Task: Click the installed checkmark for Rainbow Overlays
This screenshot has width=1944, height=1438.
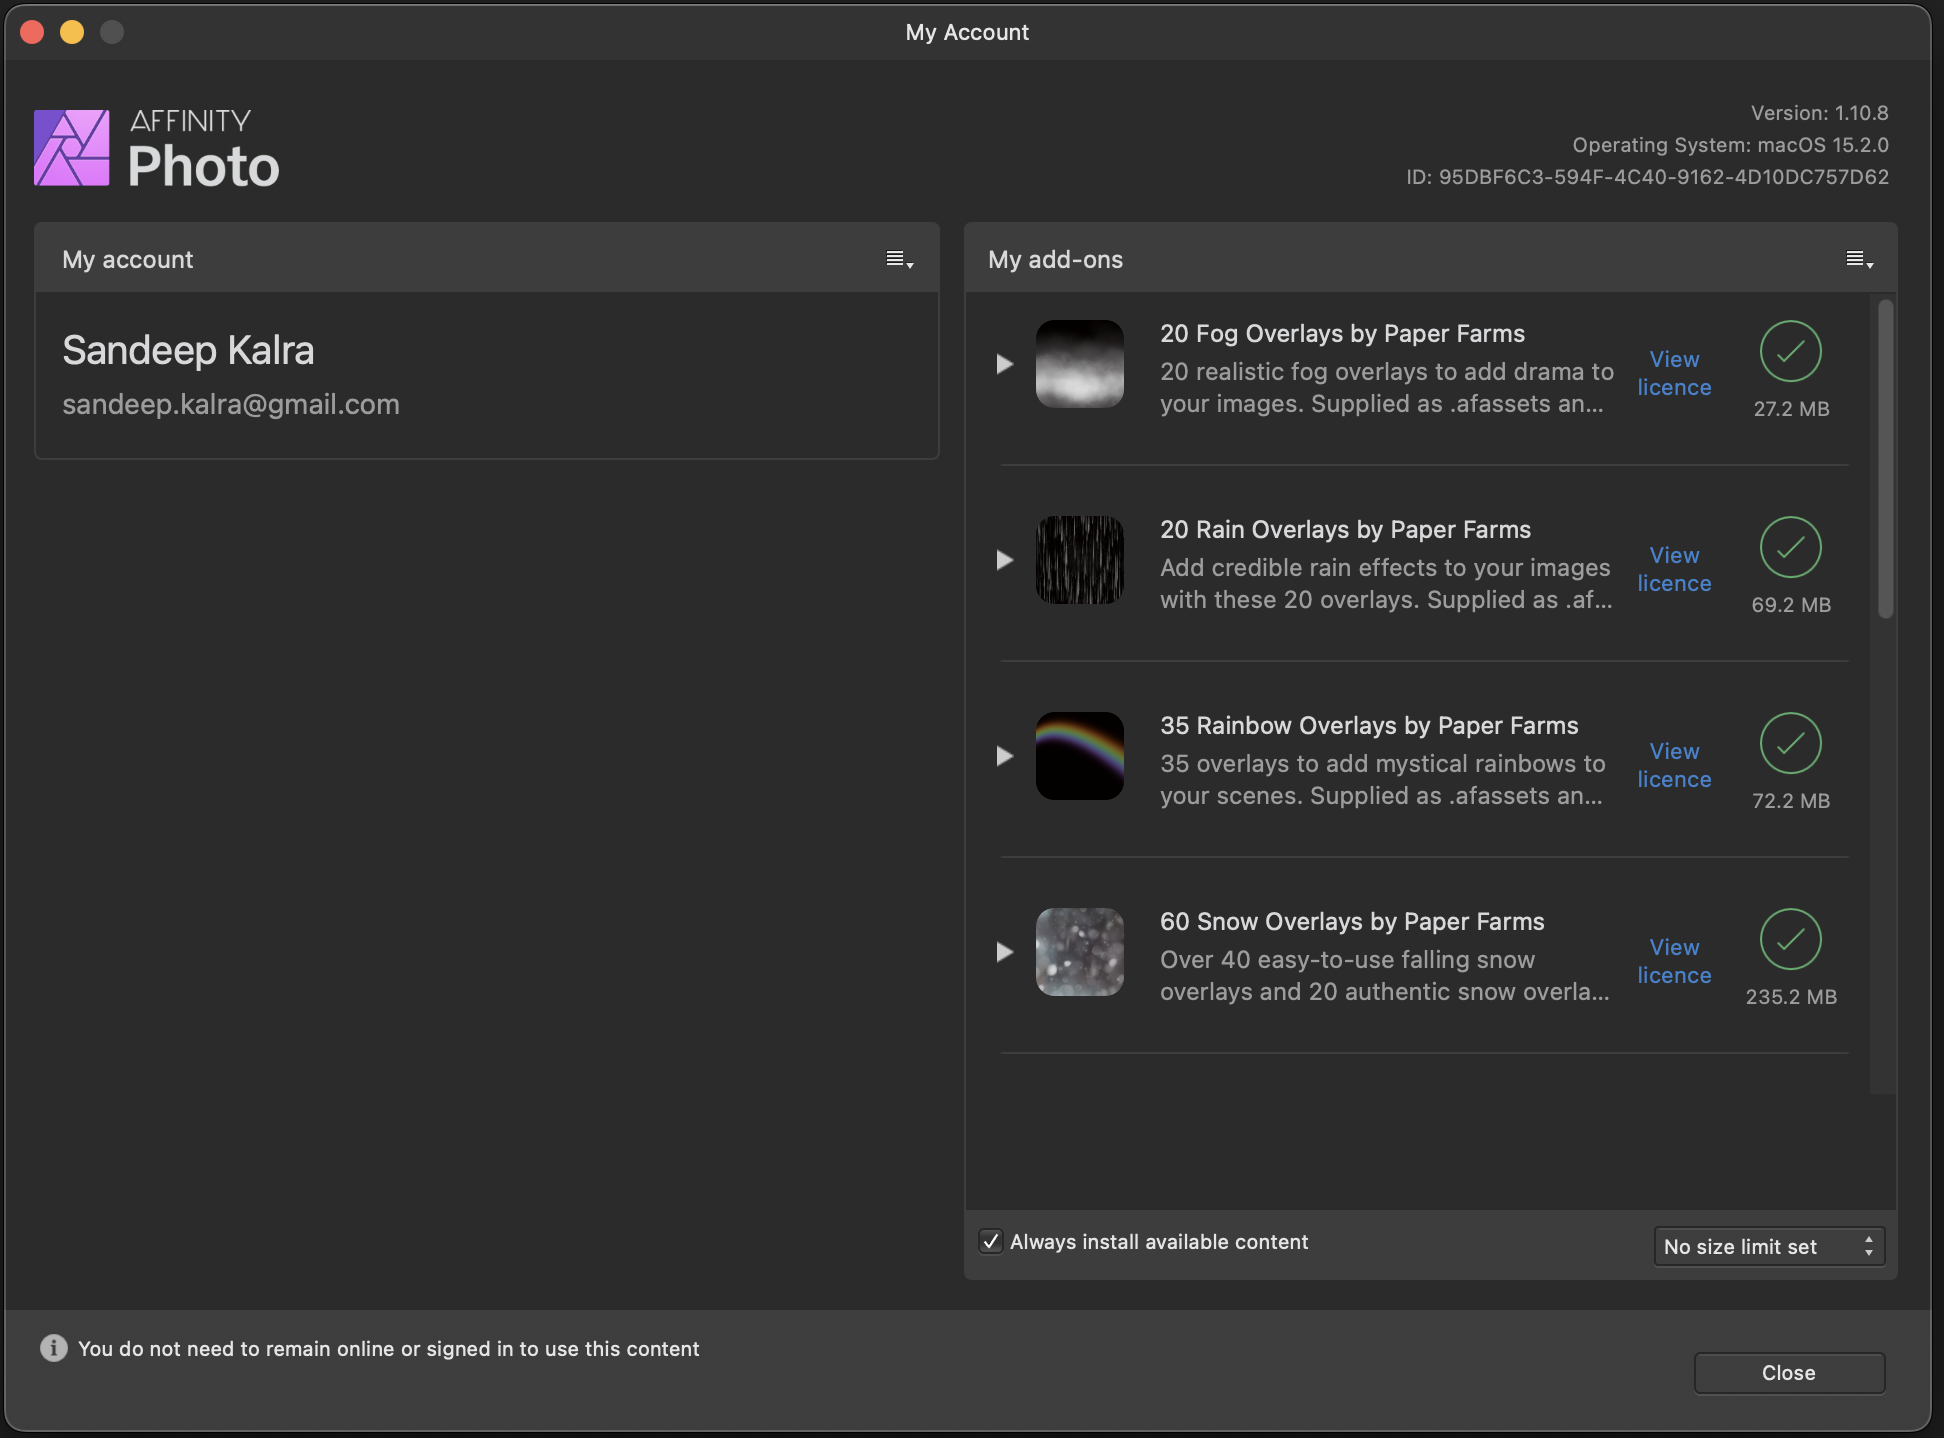Action: pos(1790,743)
